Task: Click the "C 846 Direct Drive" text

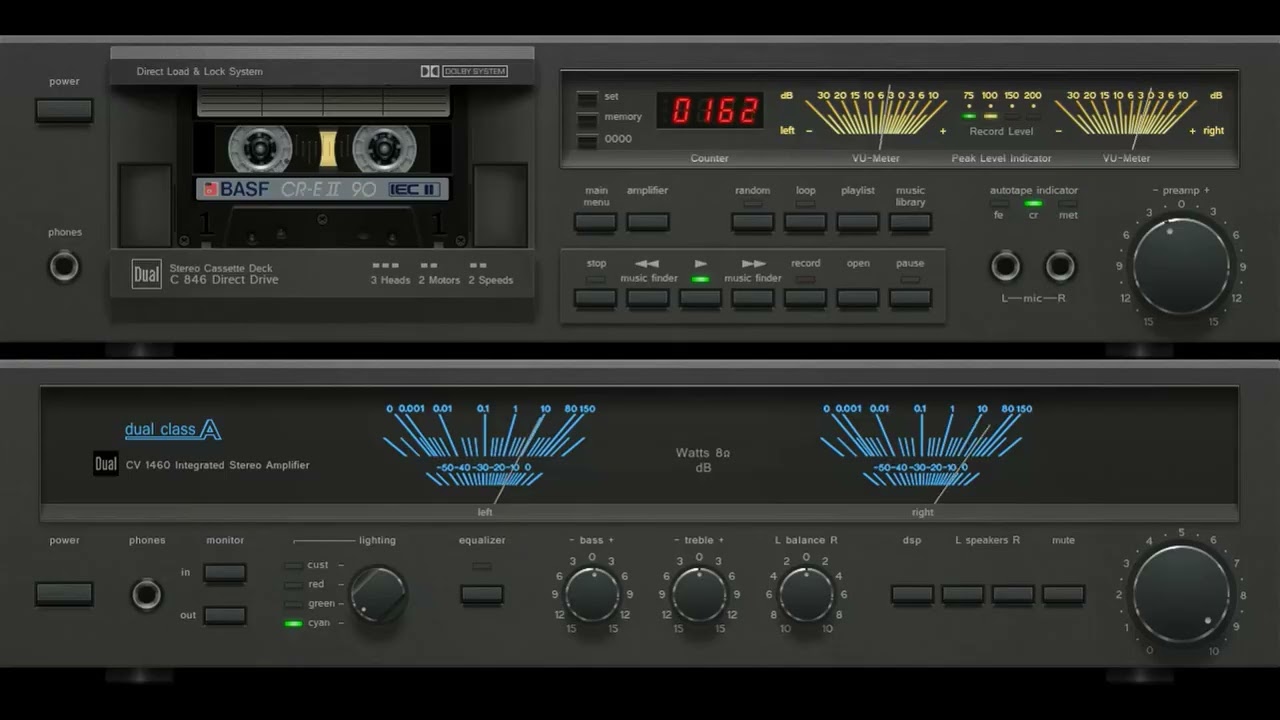Action: 224,280
